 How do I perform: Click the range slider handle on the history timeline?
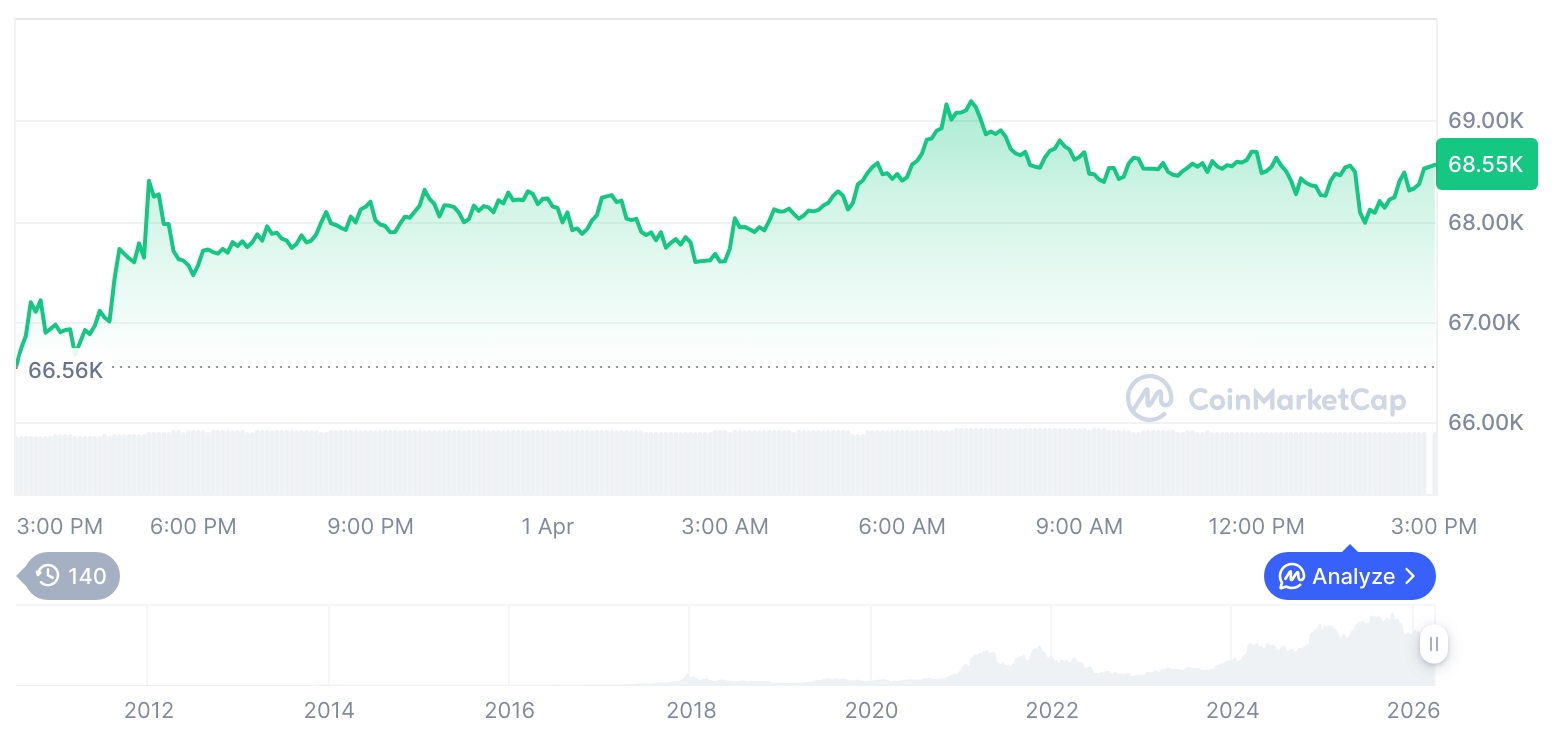pos(1434,644)
